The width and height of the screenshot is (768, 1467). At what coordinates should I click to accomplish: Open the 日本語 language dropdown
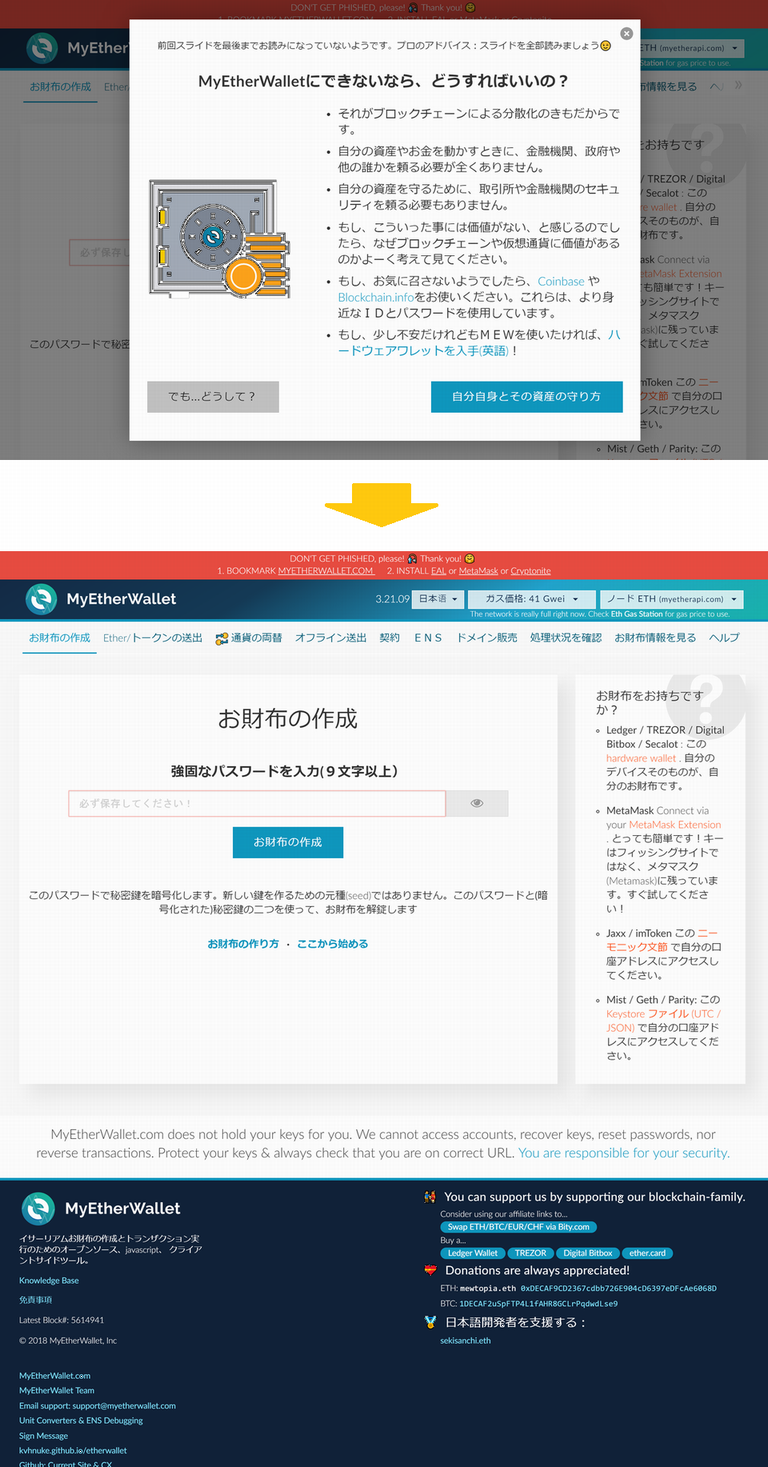(439, 599)
